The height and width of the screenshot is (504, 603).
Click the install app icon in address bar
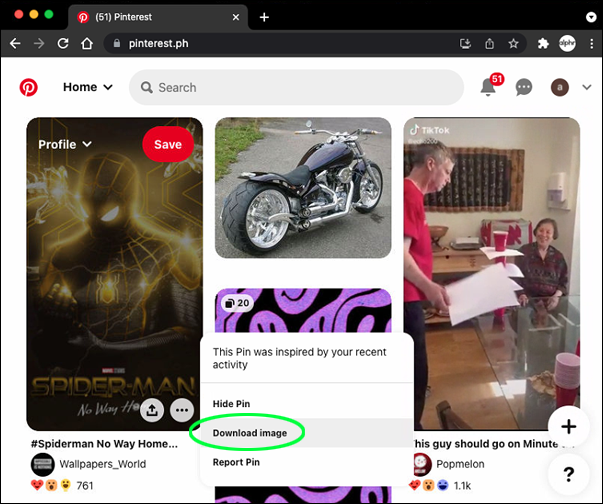pyautogui.click(x=465, y=43)
